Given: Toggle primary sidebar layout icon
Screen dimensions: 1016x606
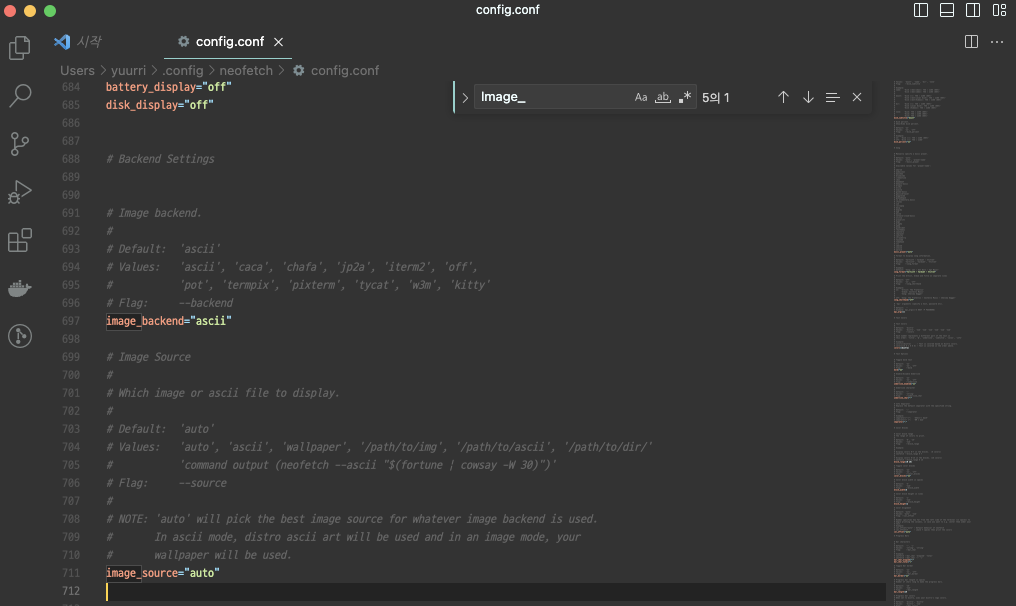Looking at the screenshot, I should pyautogui.click(x=921, y=10).
